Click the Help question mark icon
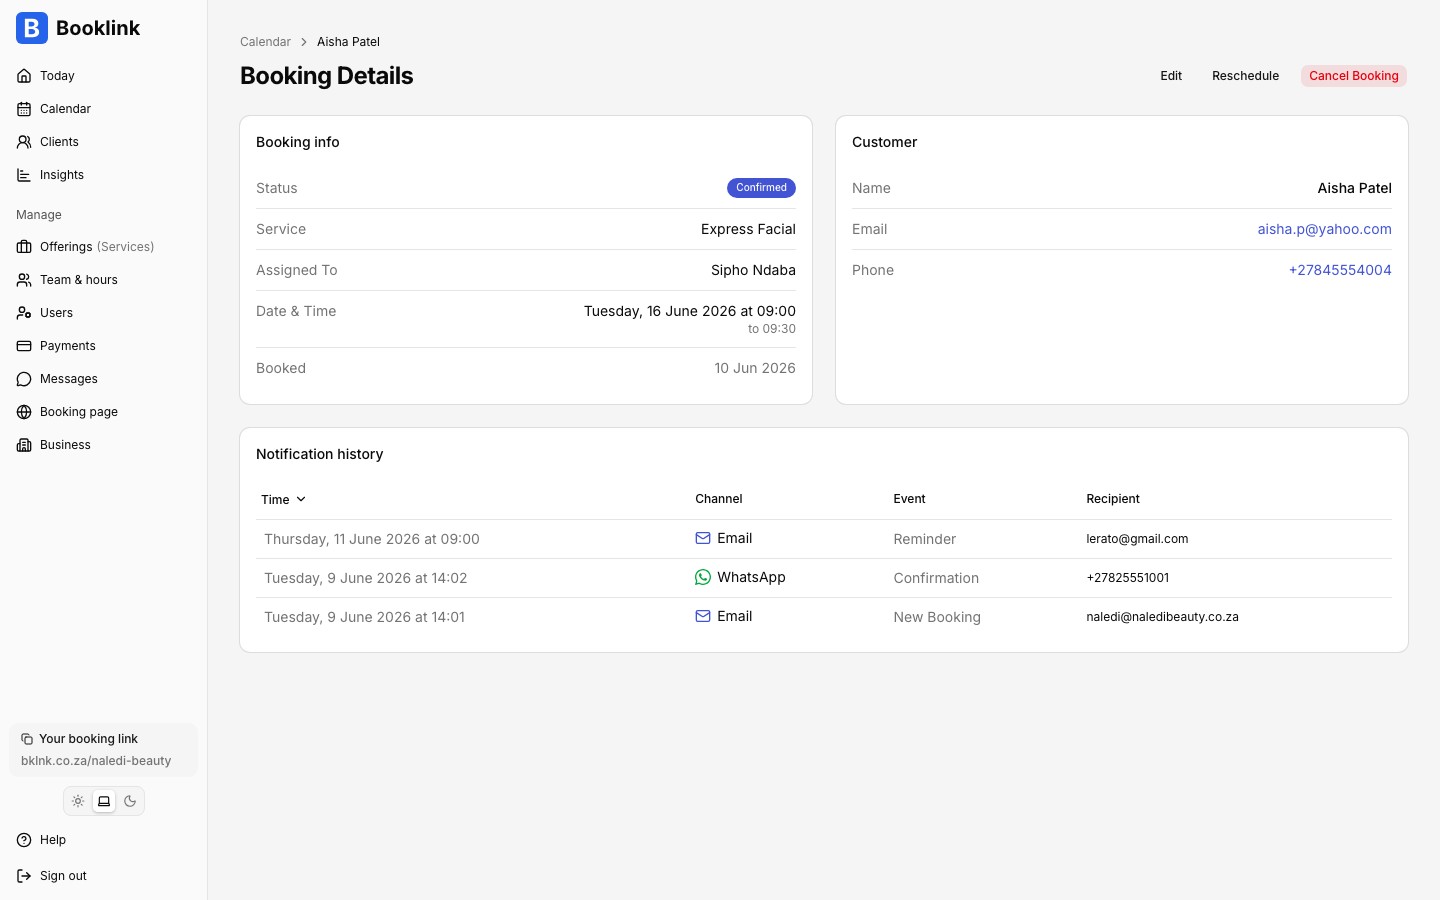Image resolution: width=1440 pixels, height=900 pixels. tap(24, 840)
